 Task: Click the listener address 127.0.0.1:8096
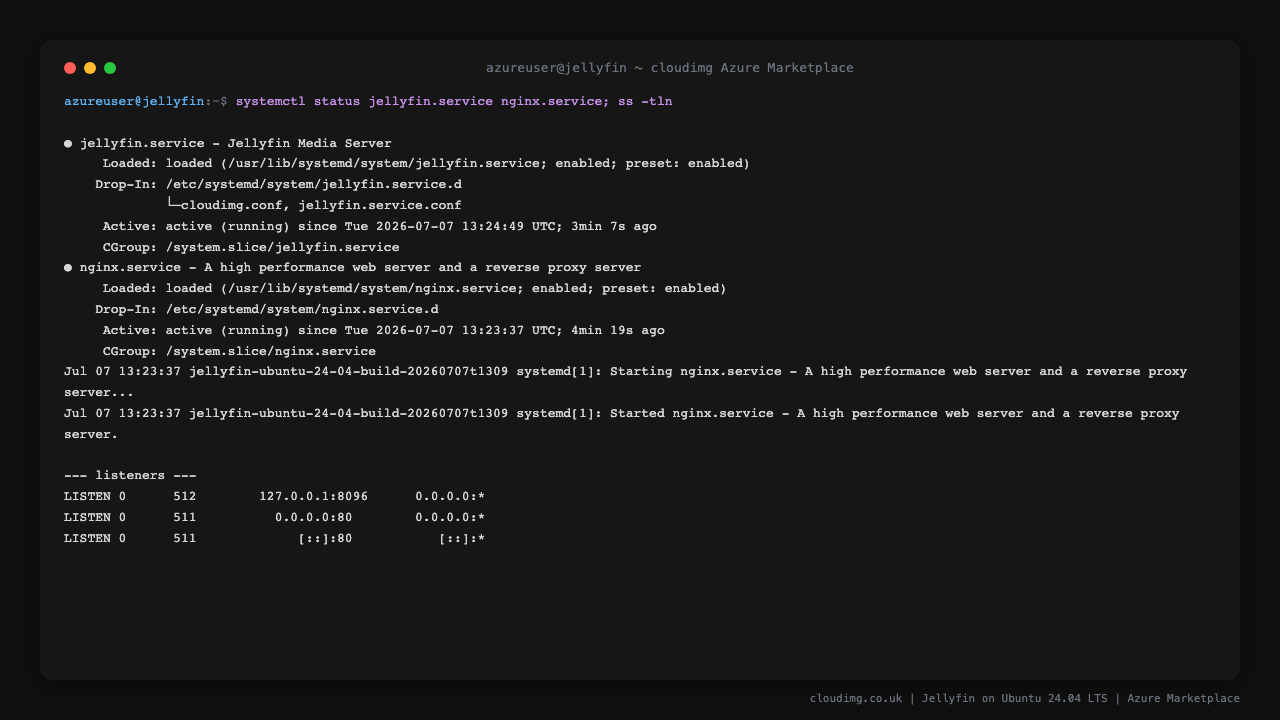tap(314, 496)
